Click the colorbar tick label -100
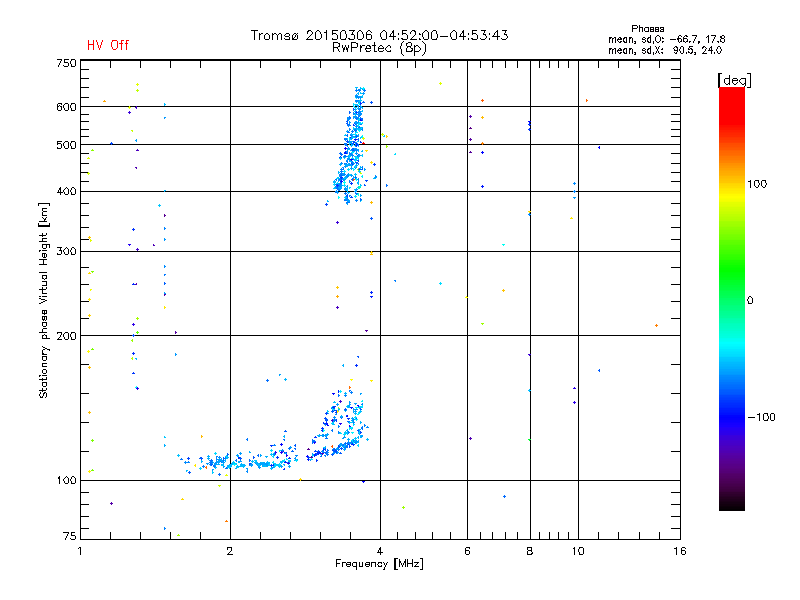 pyautogui.click(x=761, y=417)
